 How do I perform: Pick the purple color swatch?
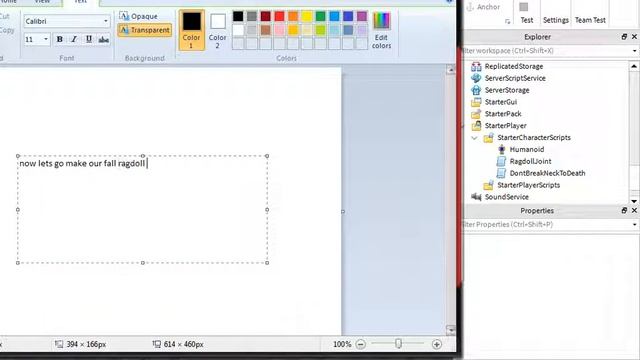pyautogui.click(x=362, y=16)
